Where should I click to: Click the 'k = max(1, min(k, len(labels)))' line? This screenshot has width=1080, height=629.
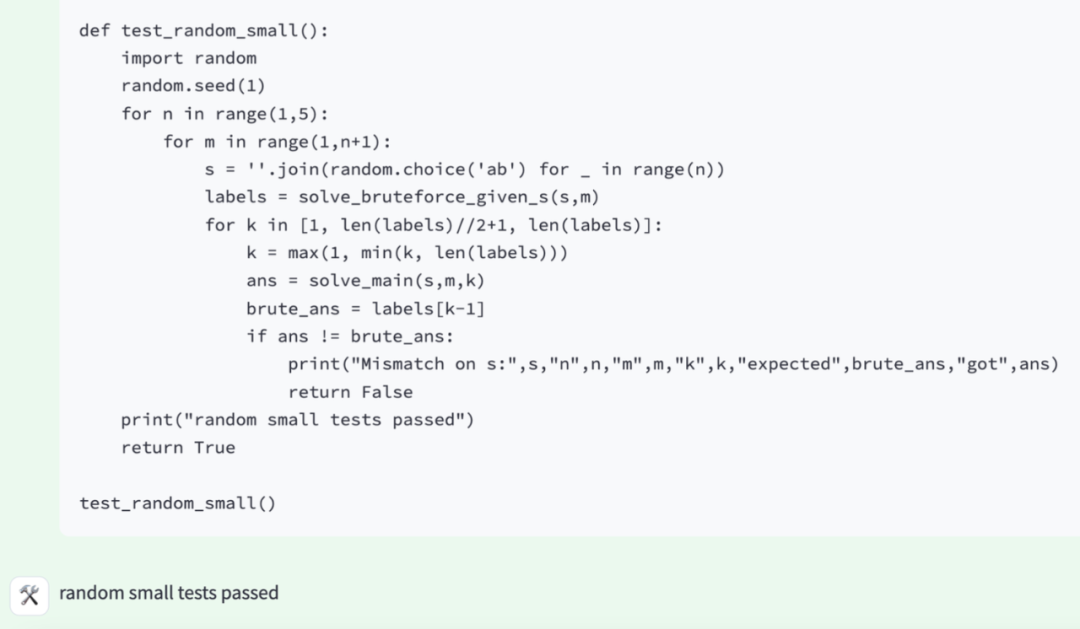click(407, 253)
